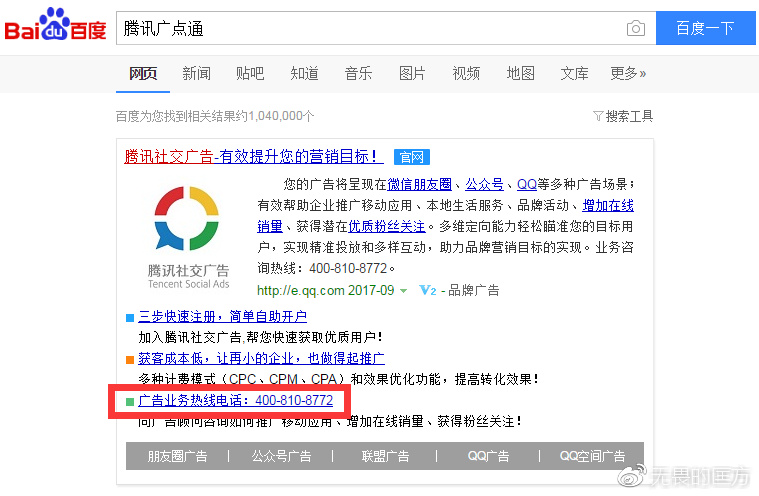The height and width of the screenshot is (496, 759).
Task: Open the 视频 tab
Action: pyautogui.click(x=466, y=74)
